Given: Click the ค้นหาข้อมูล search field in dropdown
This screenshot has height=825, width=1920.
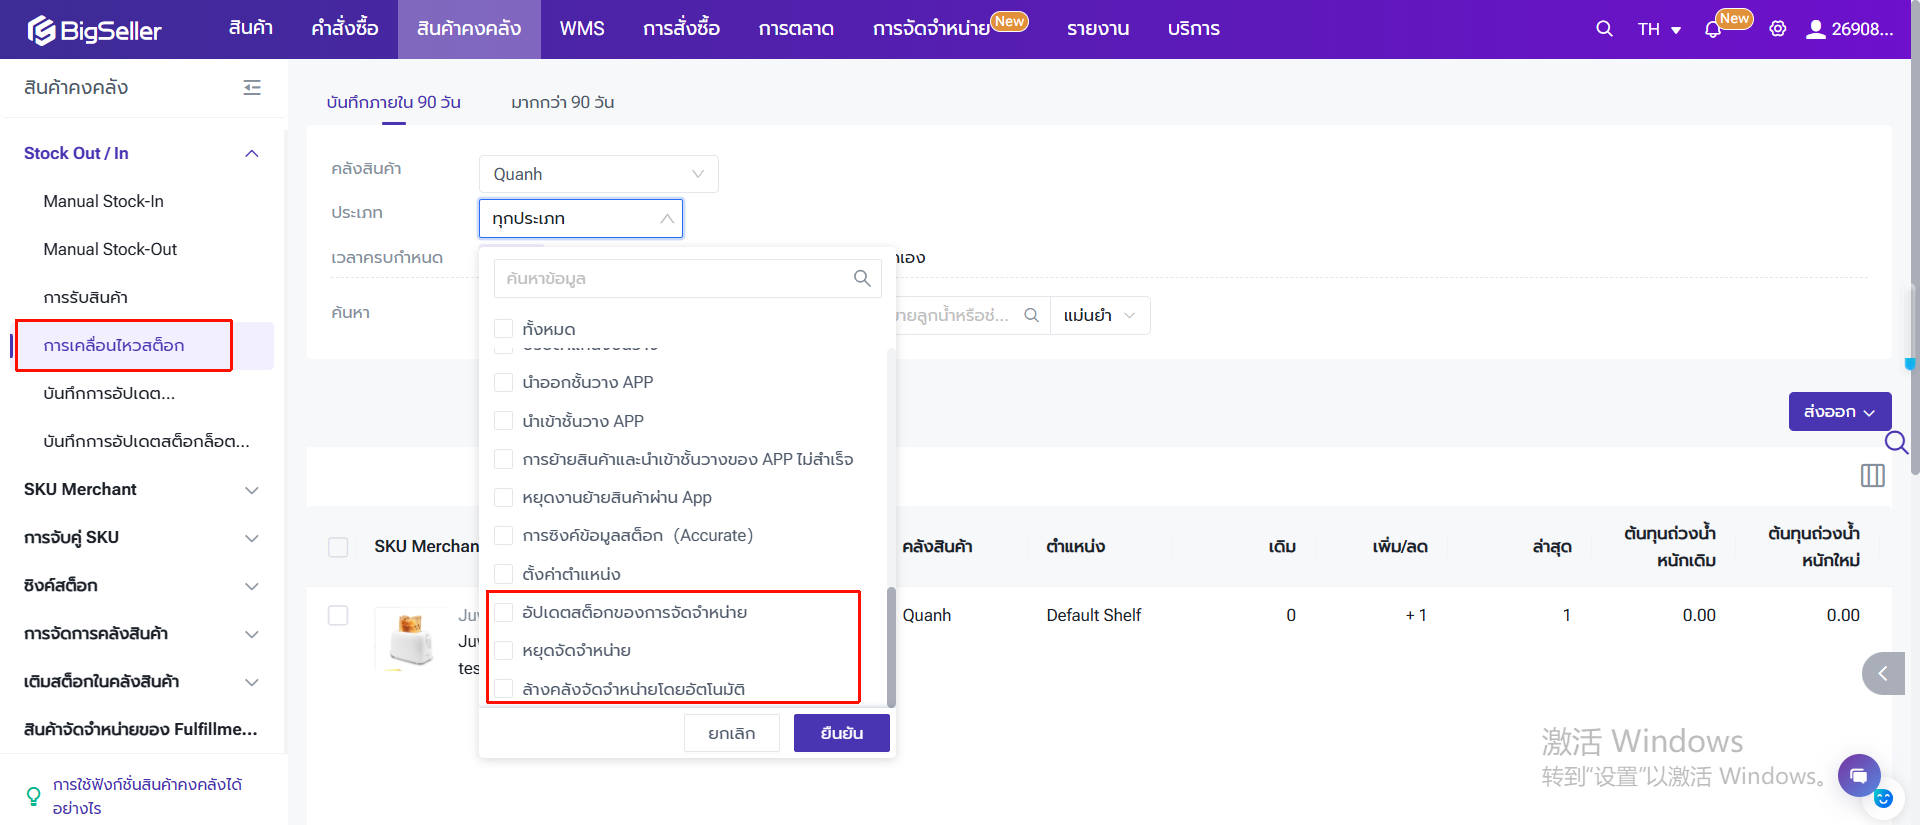Looking at the screenshot, I should (675, 279).
